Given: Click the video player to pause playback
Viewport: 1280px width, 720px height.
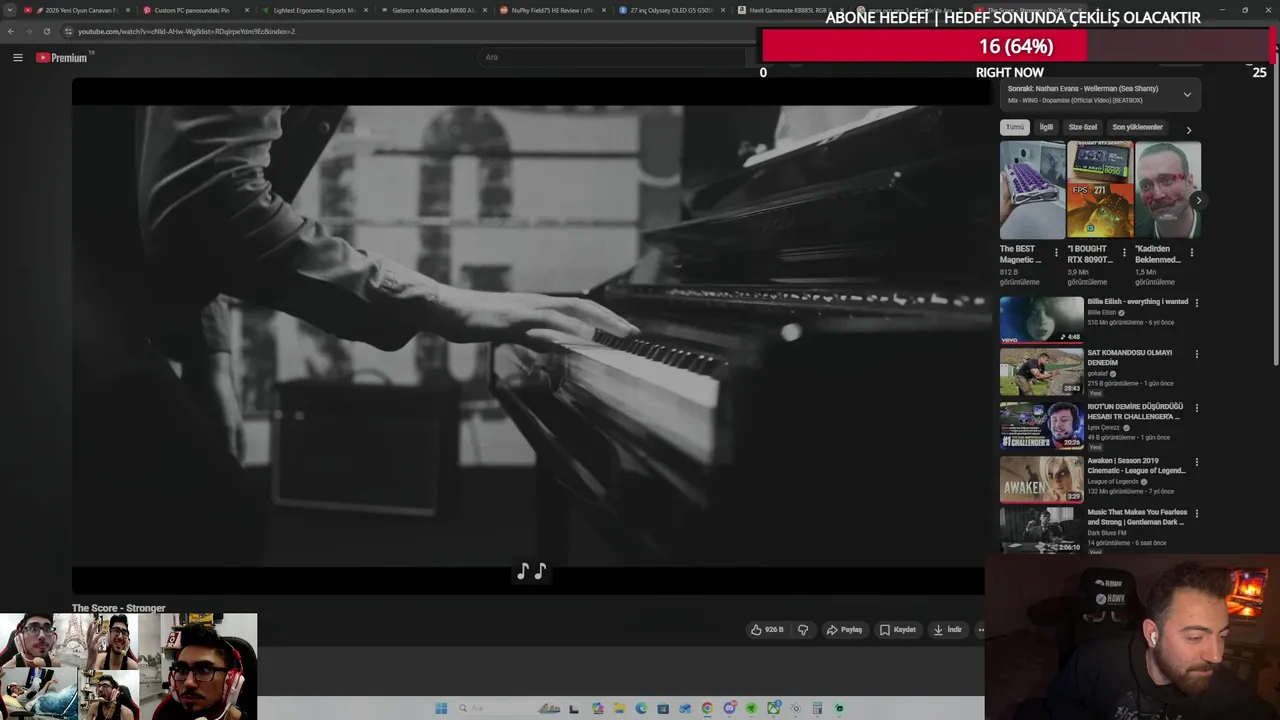Looking at the screenshot, I should 530,335.
